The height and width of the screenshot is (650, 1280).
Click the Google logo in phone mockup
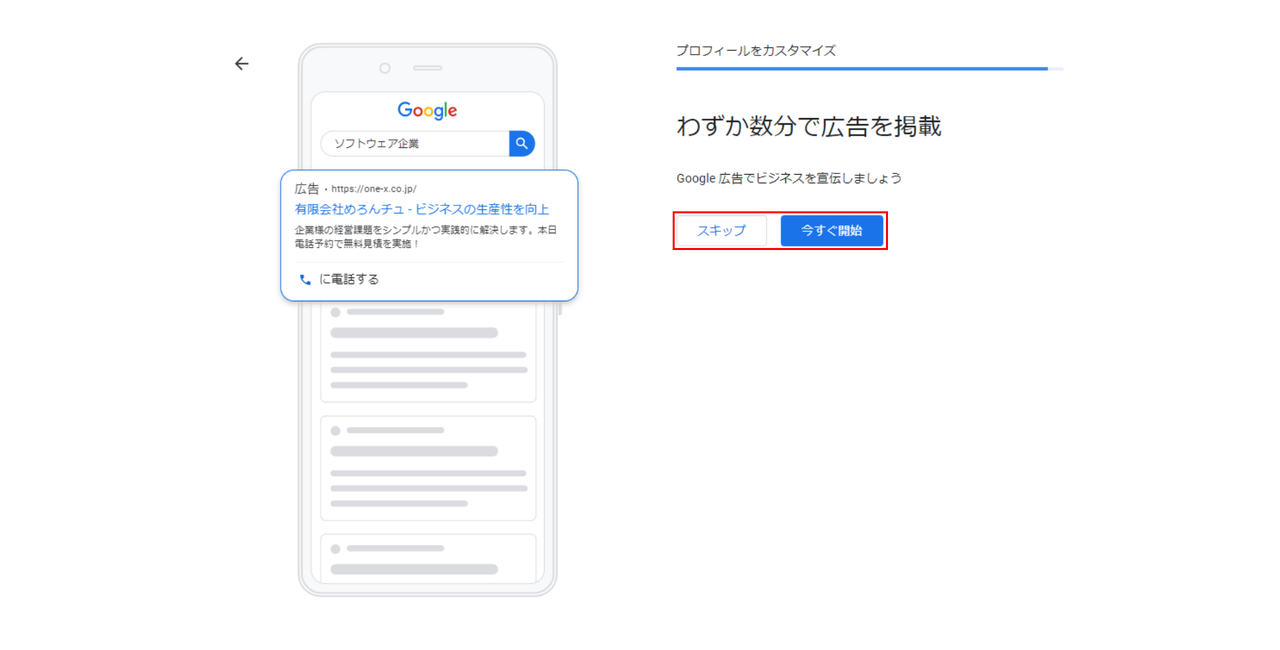427,111
